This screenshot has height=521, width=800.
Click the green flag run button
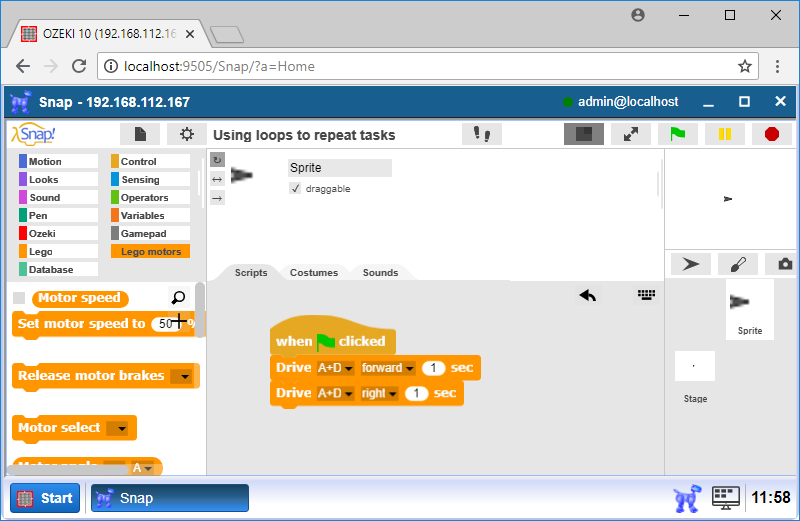[677, 134]
